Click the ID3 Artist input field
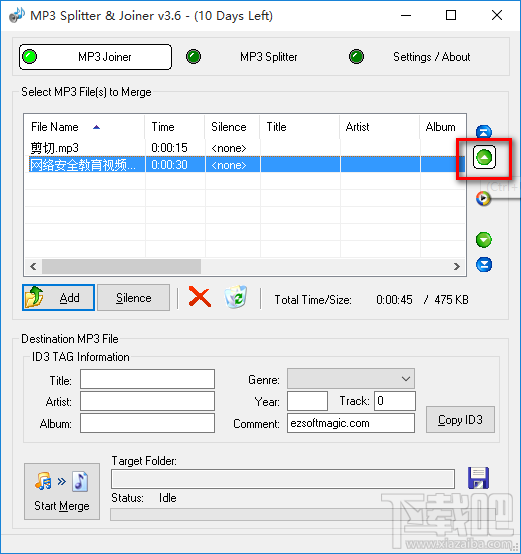 pos(147,401)
